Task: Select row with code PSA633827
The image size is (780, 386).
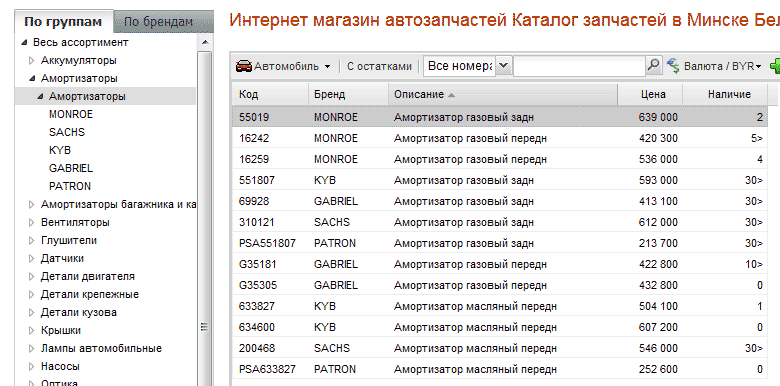Action: pos(499,369)
